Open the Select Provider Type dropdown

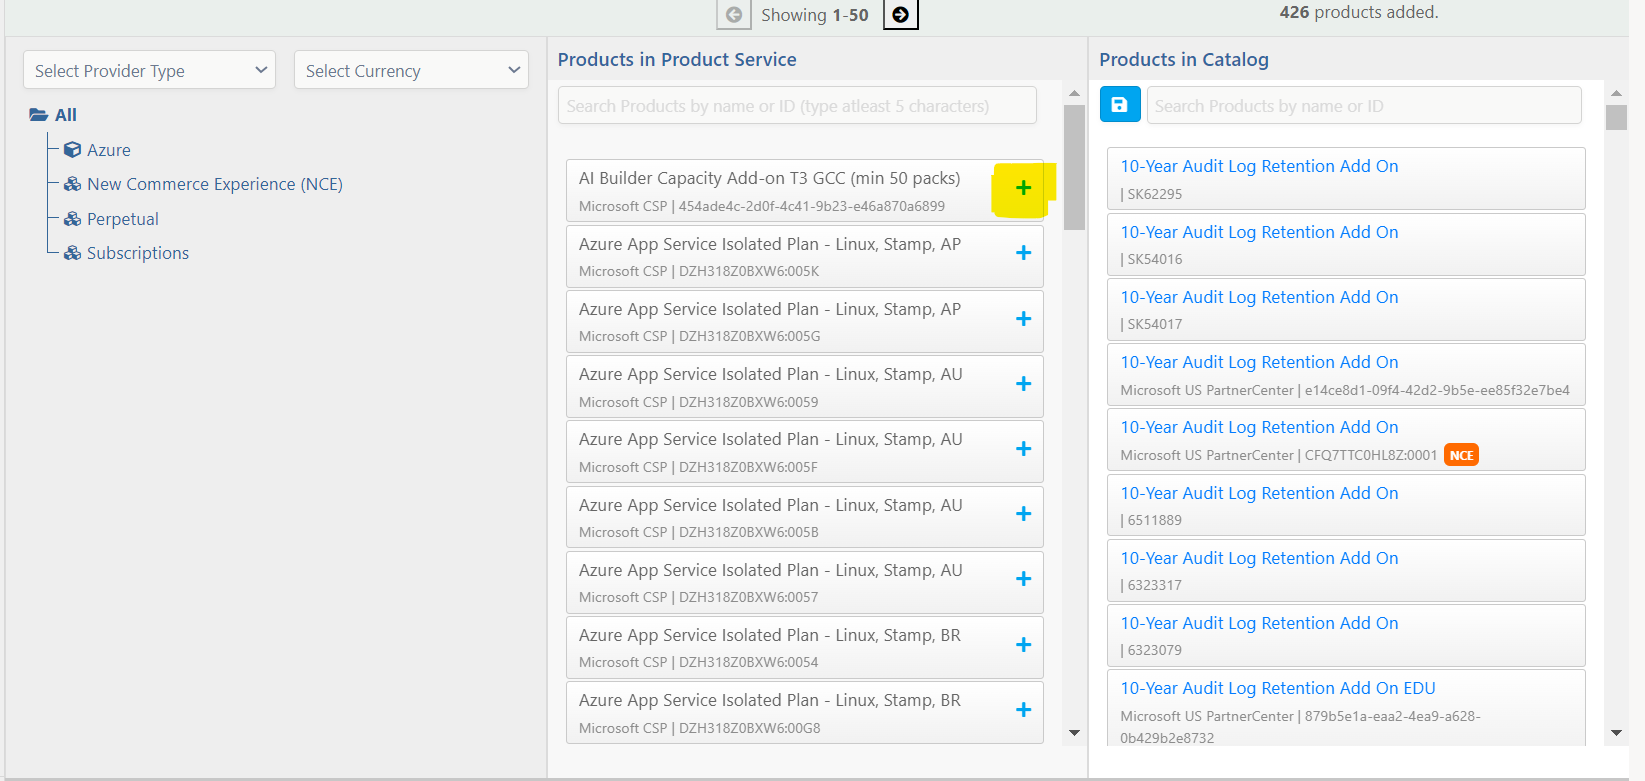click(149, 70)
